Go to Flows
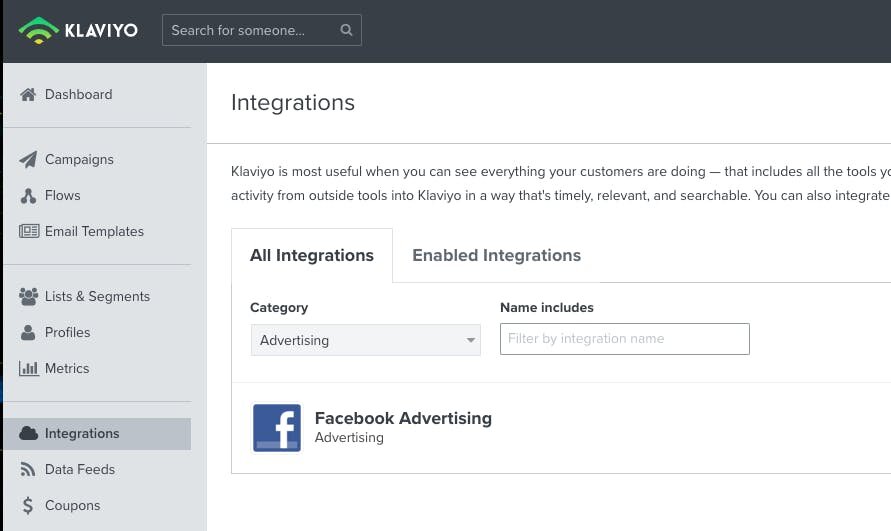The height and width of the screenshot is (531, 891). point(63,196)
